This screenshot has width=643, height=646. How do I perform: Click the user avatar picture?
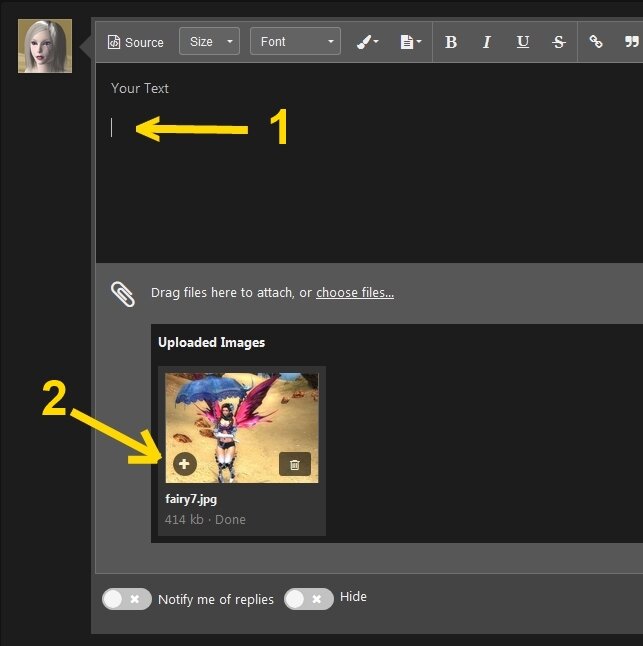45,46
